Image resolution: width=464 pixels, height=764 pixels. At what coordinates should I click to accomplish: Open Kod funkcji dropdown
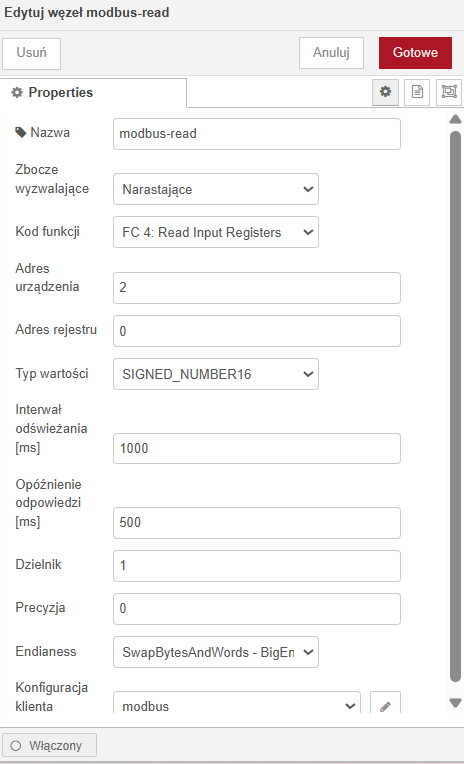pos(216,232)
